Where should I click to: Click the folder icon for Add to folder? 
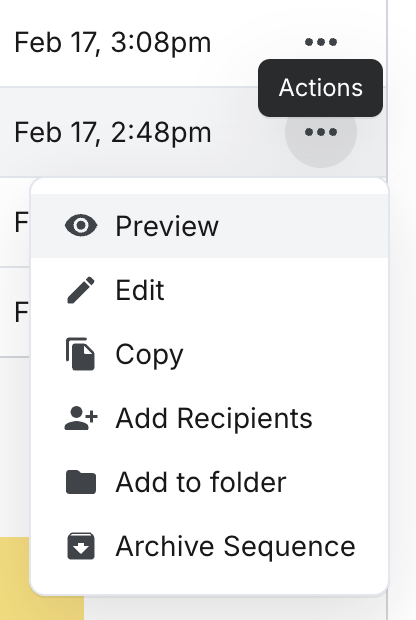[x=81, y=482]
